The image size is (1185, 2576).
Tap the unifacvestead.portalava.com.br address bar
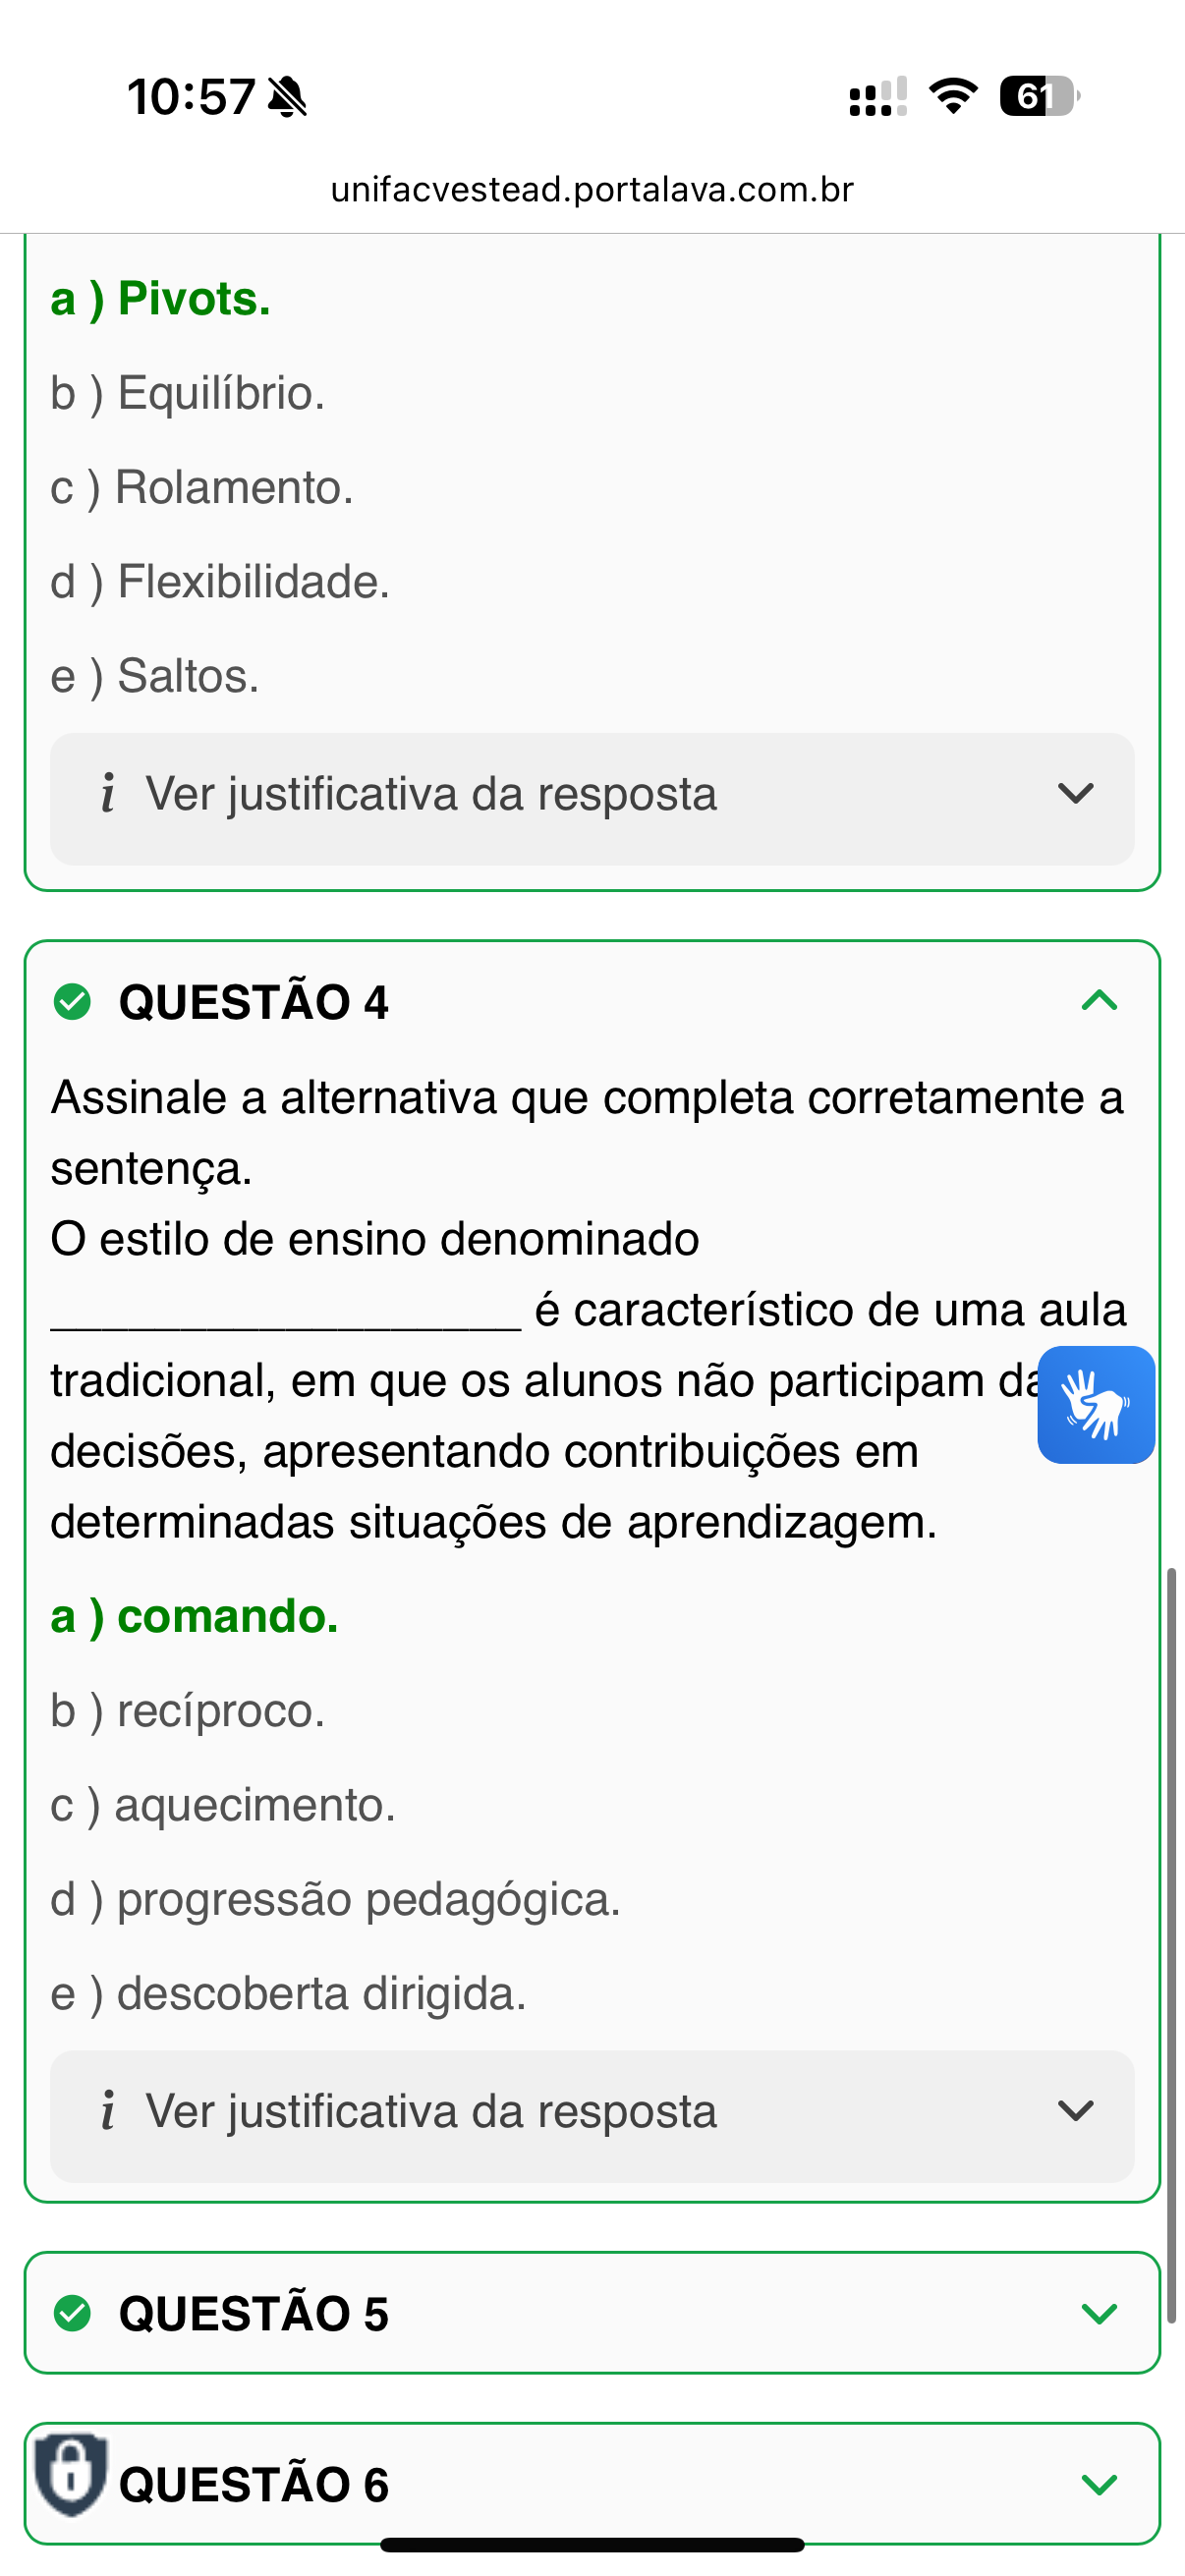click(592, 189)
